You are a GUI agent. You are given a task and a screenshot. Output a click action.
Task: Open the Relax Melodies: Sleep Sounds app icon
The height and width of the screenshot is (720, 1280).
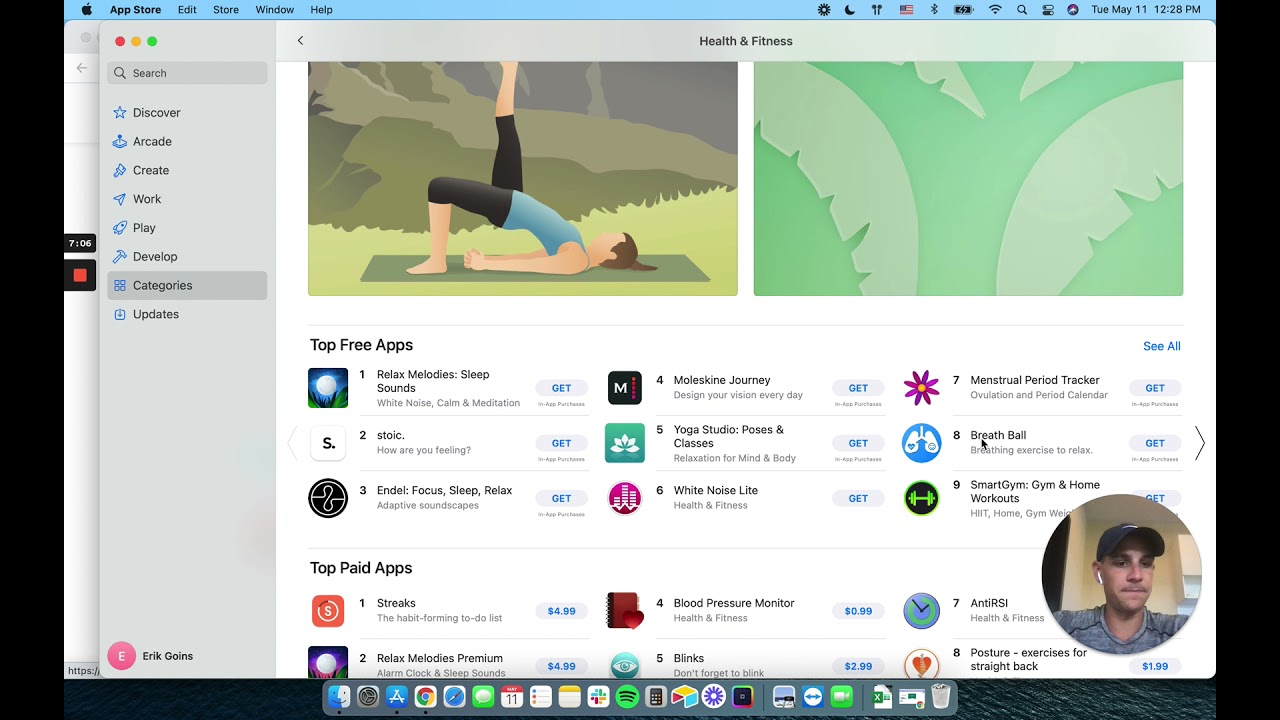pos(328,388)
